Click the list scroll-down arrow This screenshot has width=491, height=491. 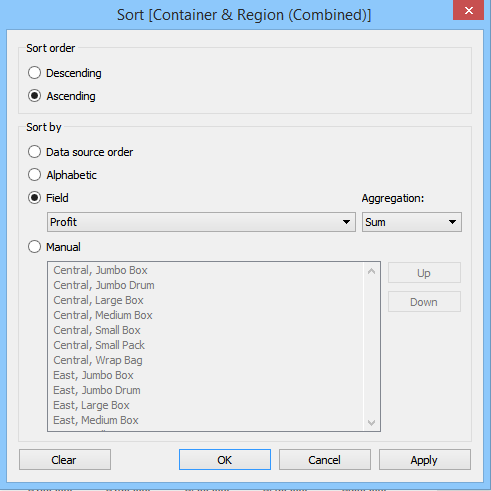point(371,423)
